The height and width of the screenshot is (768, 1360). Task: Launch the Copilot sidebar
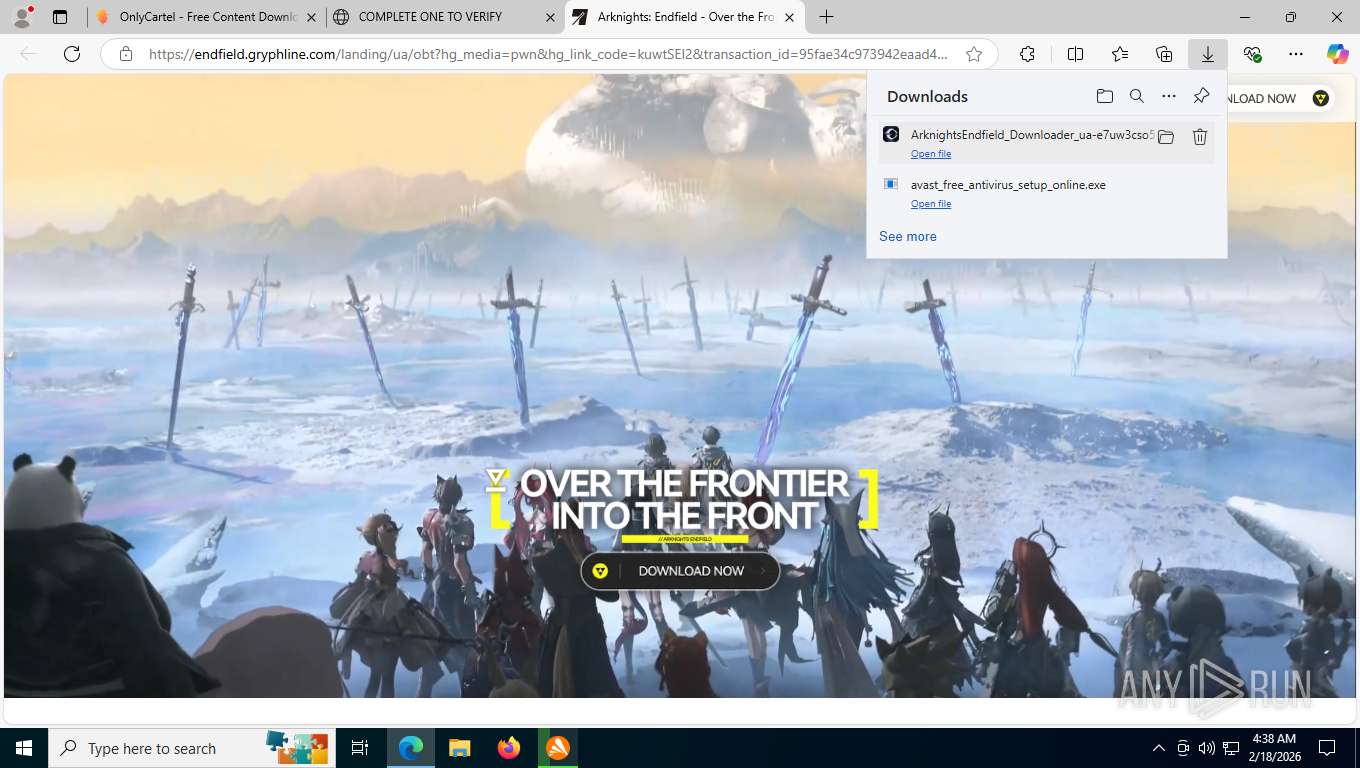click(1337, 54)
